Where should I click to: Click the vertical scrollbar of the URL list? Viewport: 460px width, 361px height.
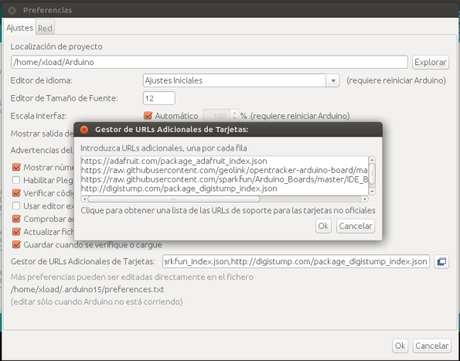click(372, 173)
